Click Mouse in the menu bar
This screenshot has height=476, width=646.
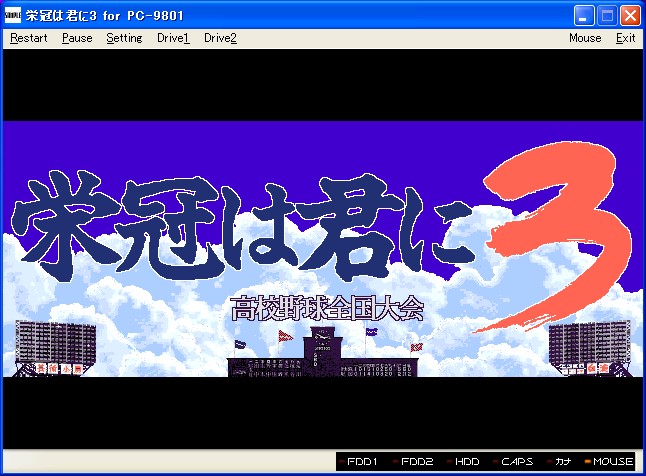[x=585, y=38]
